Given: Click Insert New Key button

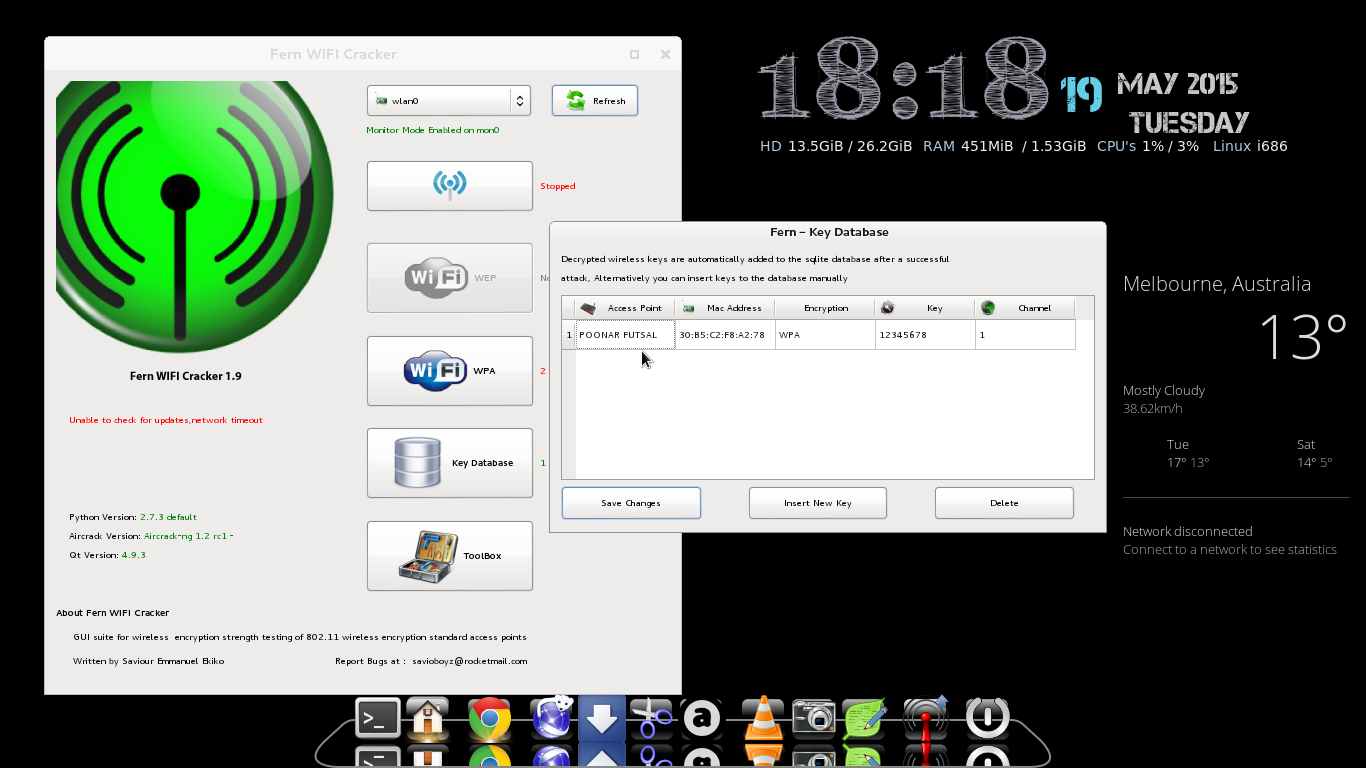Looking at the screenshot, I should pyautogui.click(x=818, y=503).
